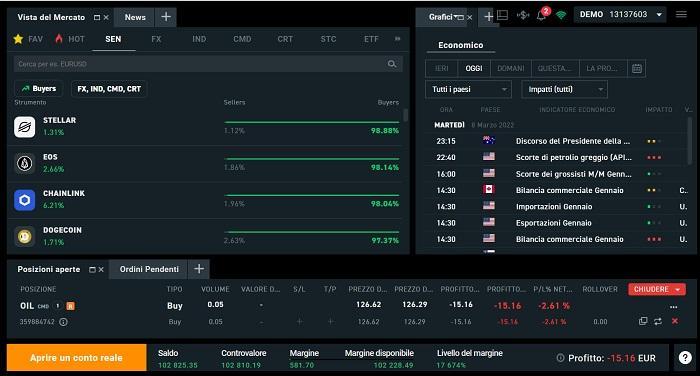700x376 pixels.
Task: Click the Stellar sentiment bar
Action: tap(312, 122)
